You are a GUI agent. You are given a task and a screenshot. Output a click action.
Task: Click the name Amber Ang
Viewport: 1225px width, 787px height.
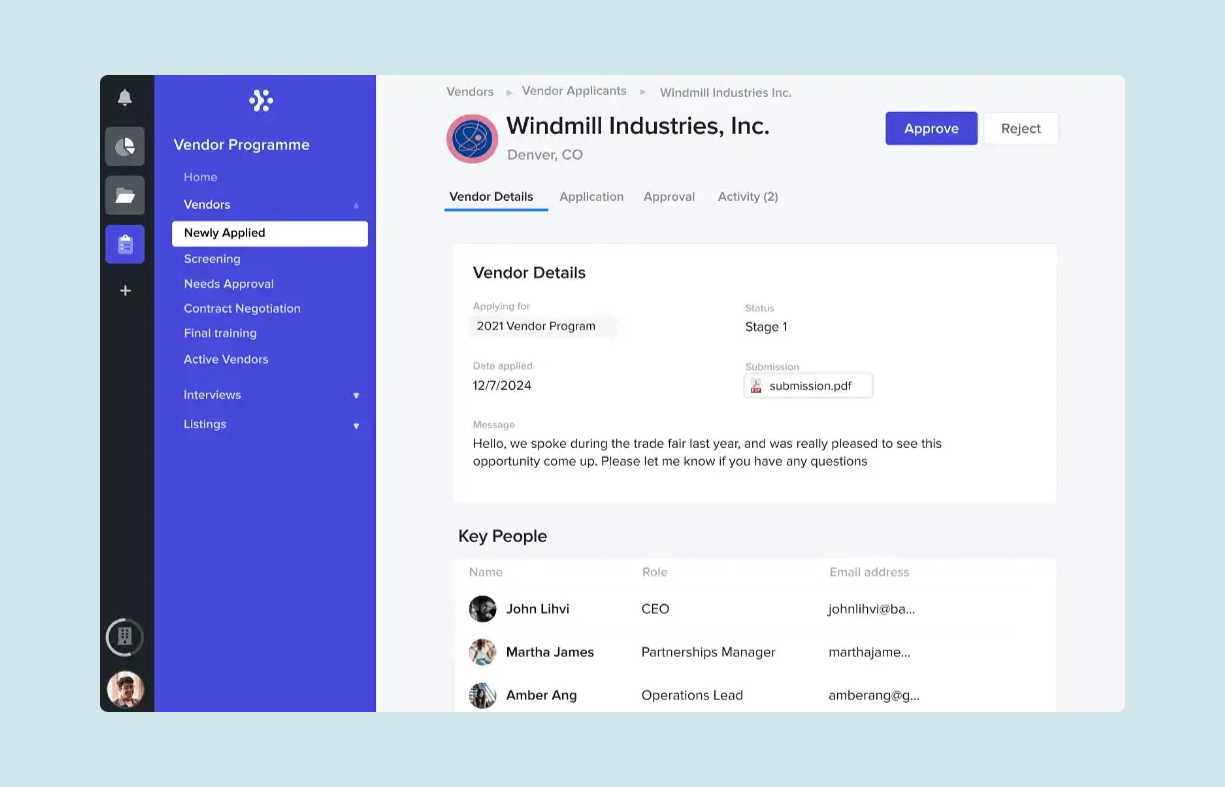(x=541, y=696)
